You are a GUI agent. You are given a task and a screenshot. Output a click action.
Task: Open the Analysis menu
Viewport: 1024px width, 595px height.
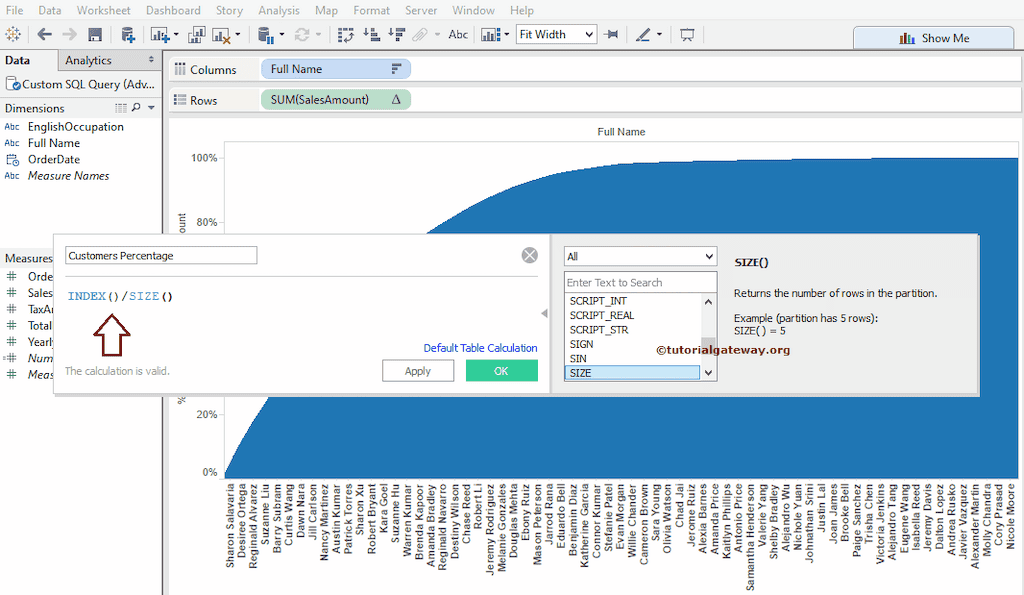tap(278, 10)
